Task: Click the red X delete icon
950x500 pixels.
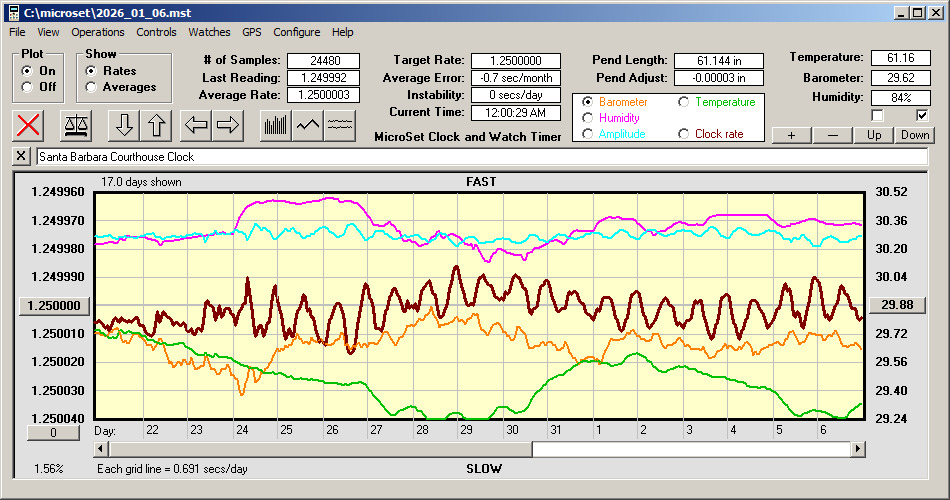Action: coord(30,125)
